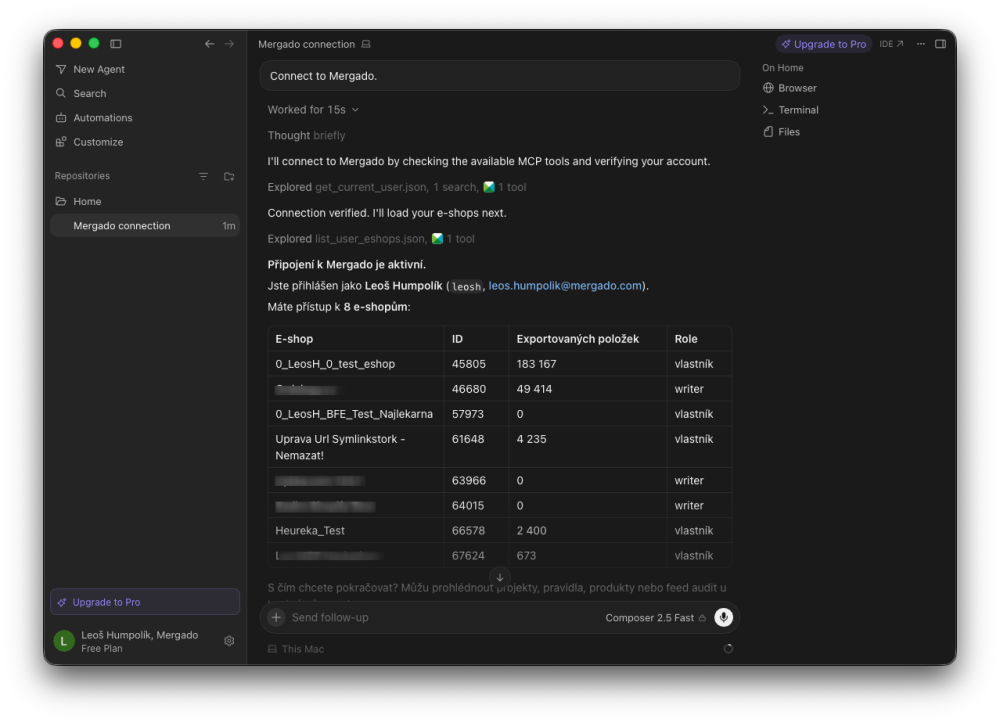The image size is (1000, 723).
Task: Click the microphone voice input button
Action: click(723, 617)
